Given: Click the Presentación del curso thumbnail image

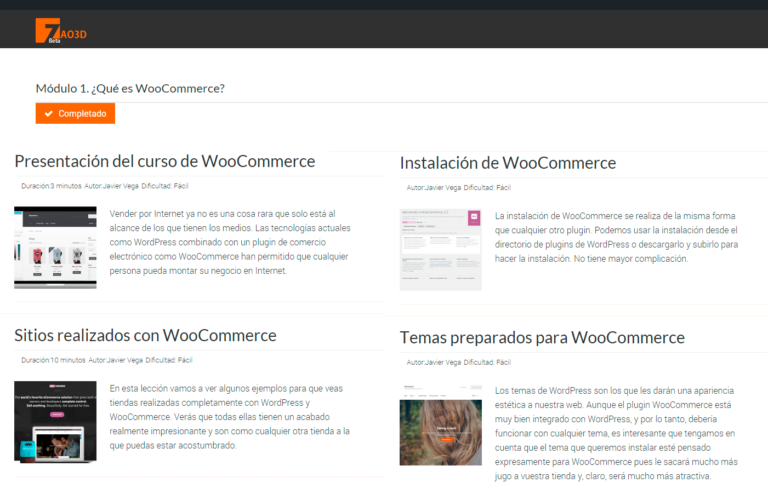Looking at the screenshot, I should pos(55,248).
